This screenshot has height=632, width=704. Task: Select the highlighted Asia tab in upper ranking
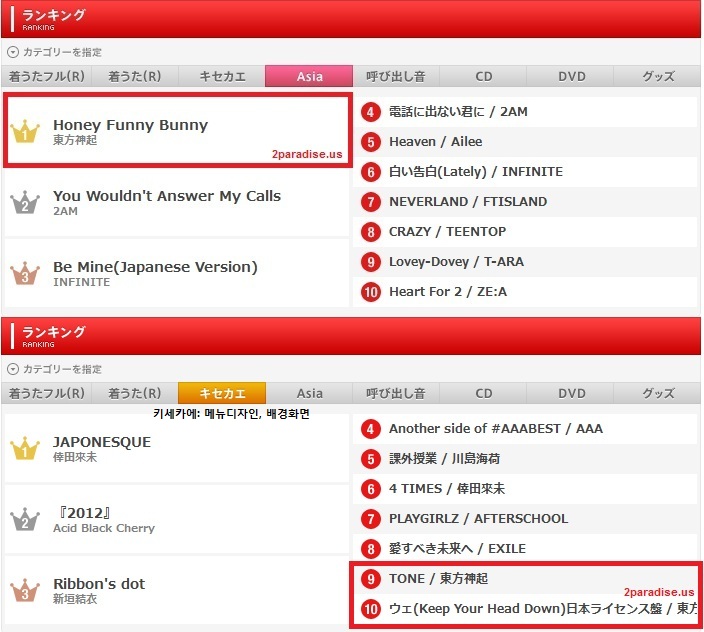309,76
